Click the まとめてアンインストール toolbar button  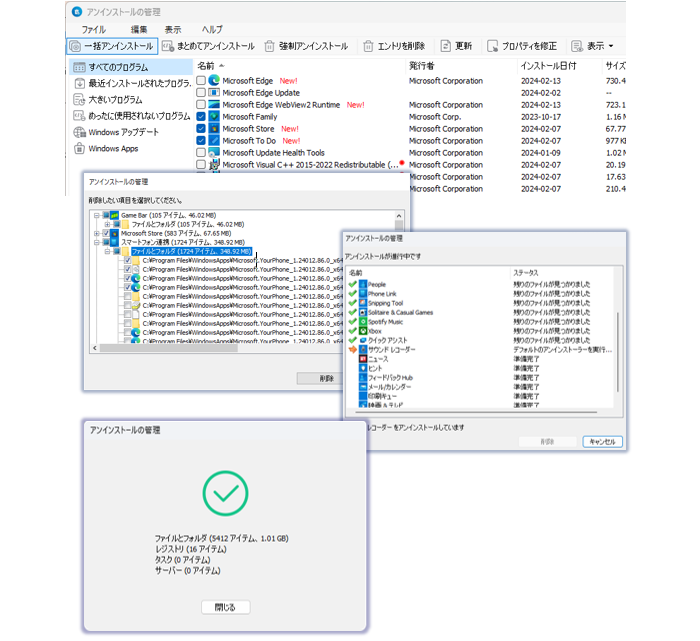click(x=208, y=46)
